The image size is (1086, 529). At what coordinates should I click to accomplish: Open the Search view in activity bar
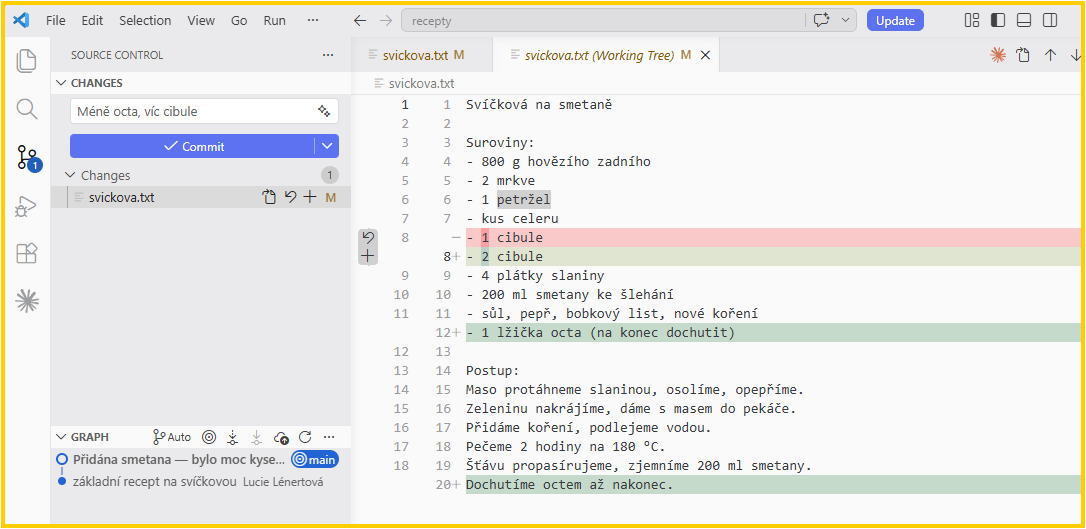pos(26,109)
